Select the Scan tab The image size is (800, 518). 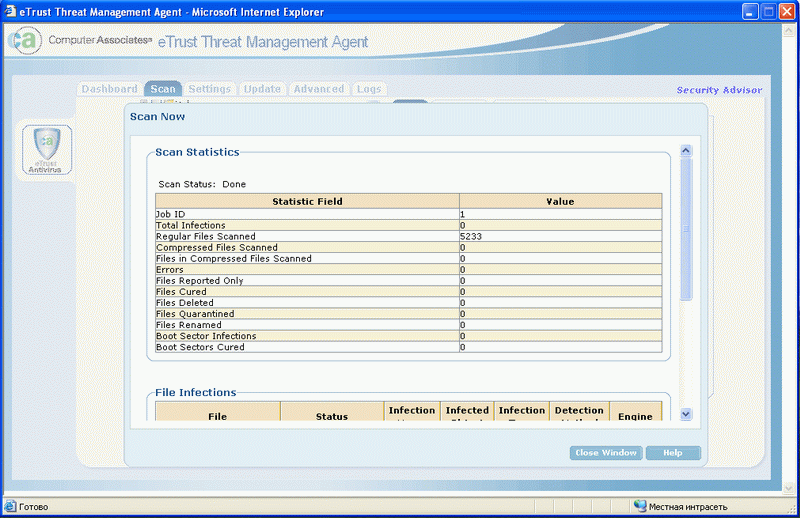coord(163,89)
